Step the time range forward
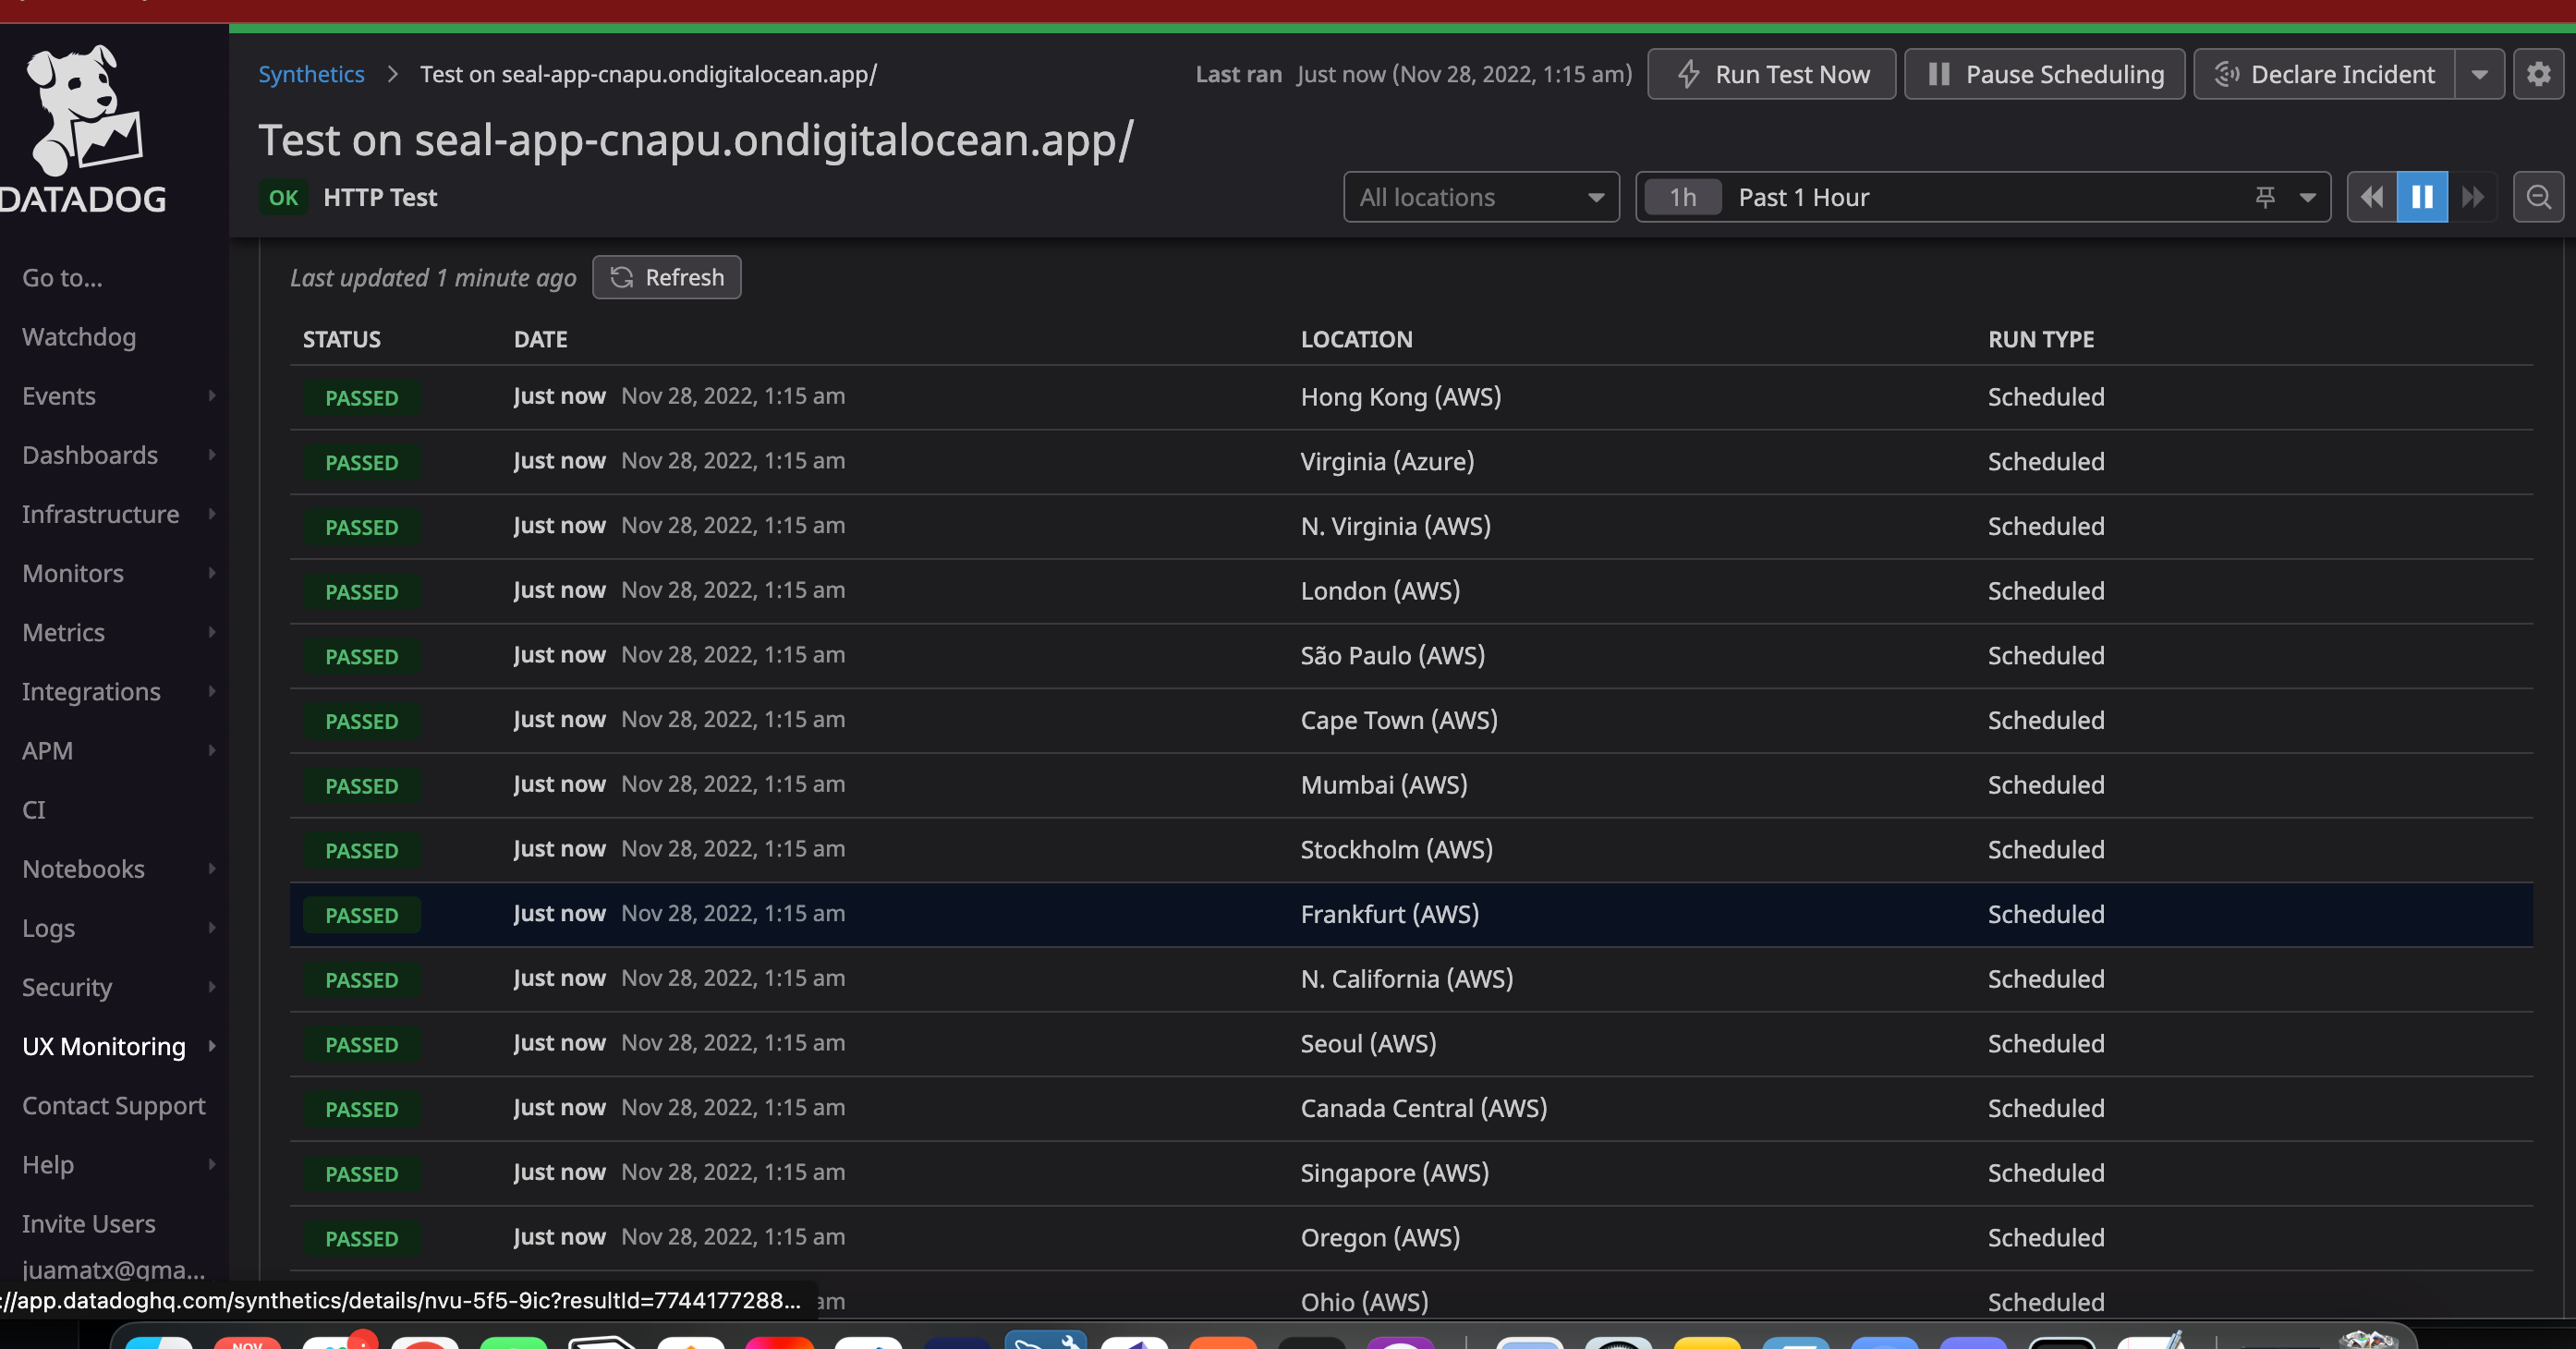Viewport: 2576px width, 1349px height. 2473,197
